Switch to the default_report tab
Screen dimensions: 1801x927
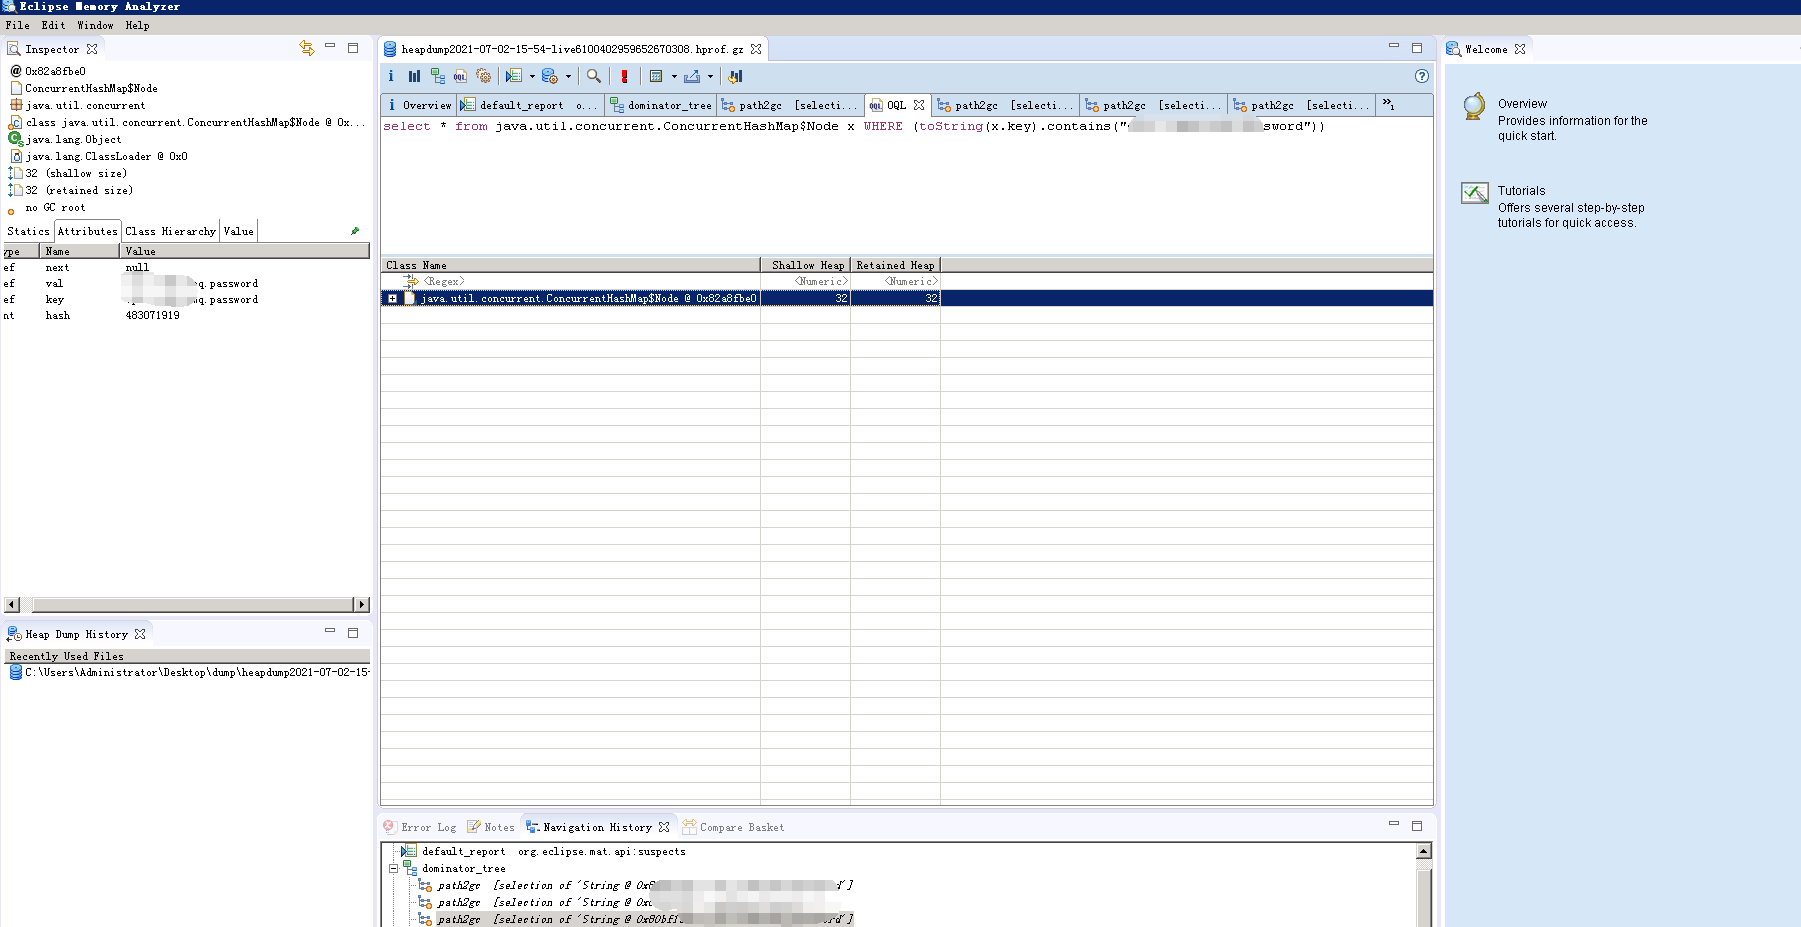[530, 105]
